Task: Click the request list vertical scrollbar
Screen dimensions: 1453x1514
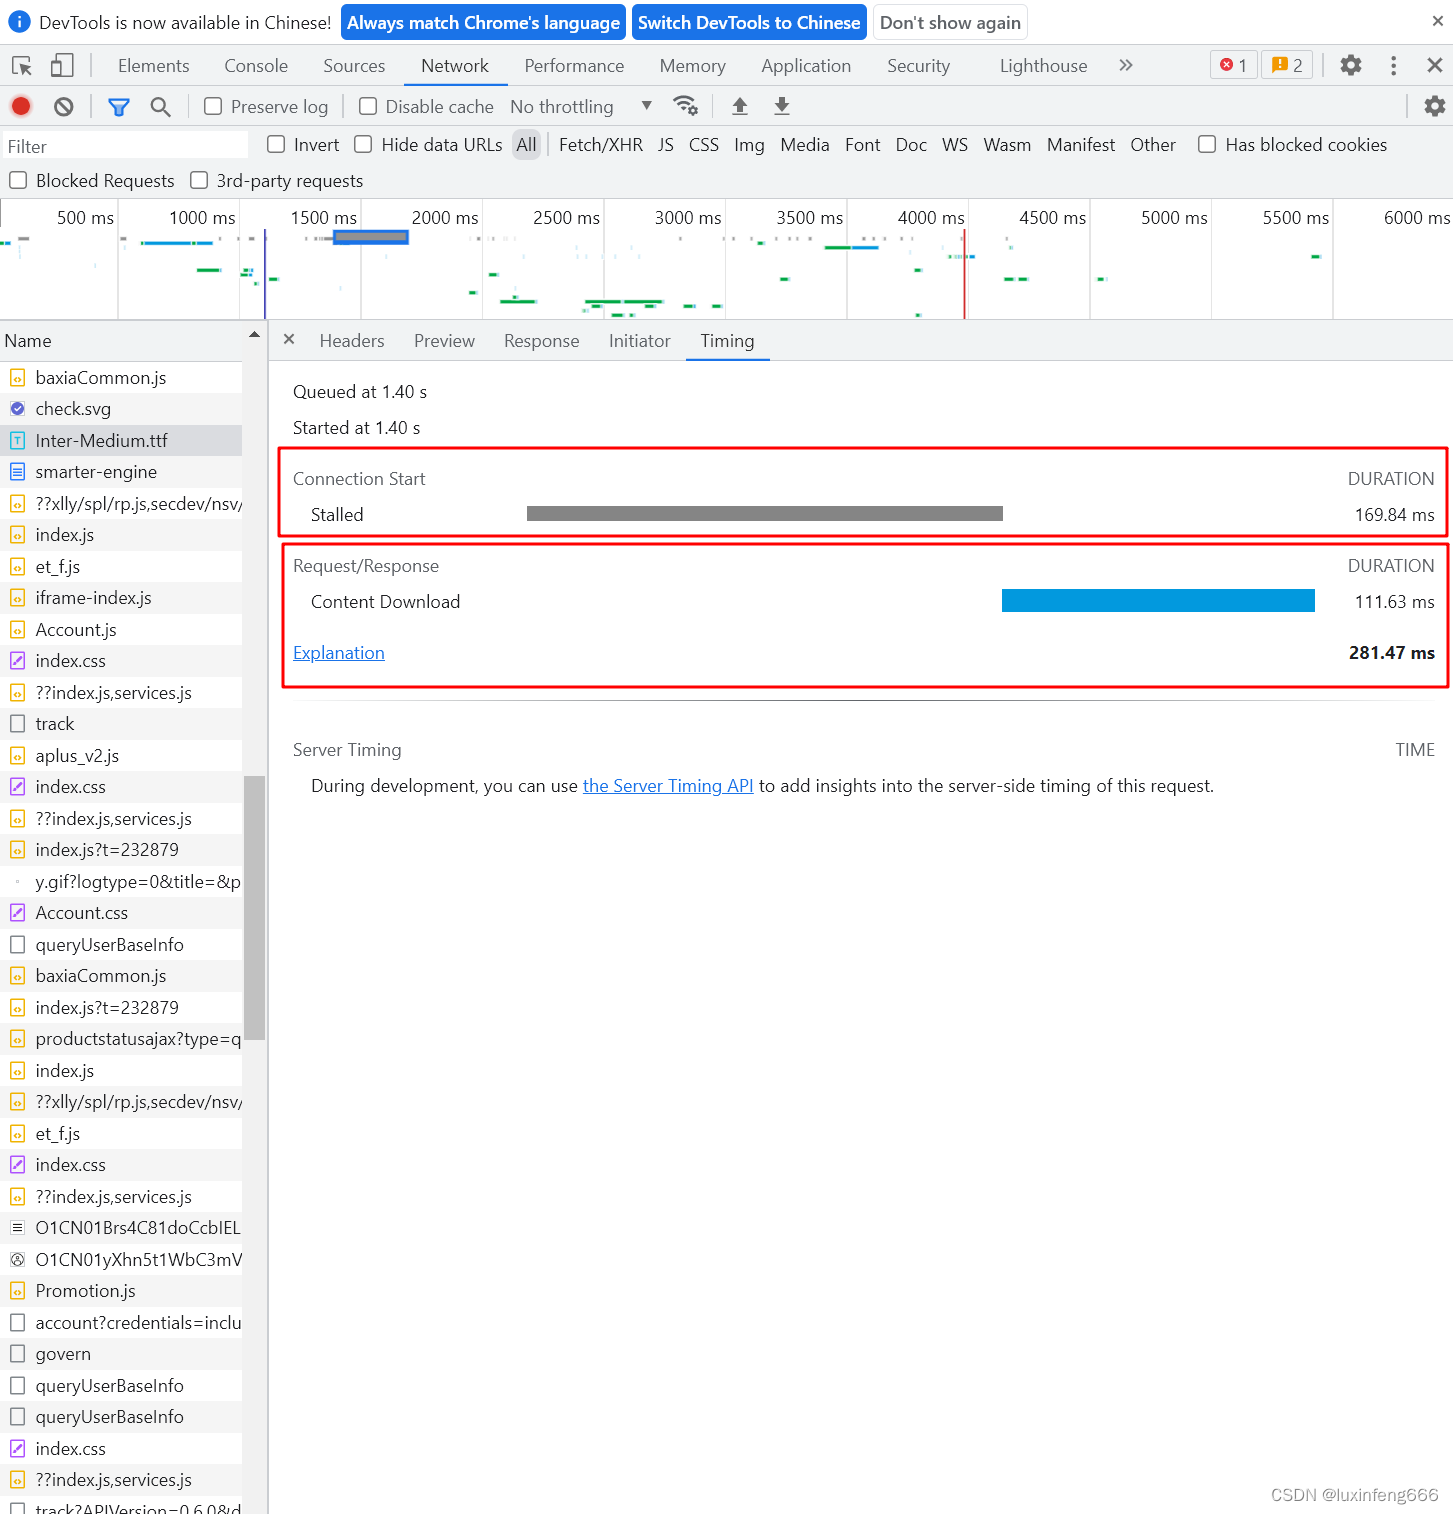Action: click(x=255, y=908)
